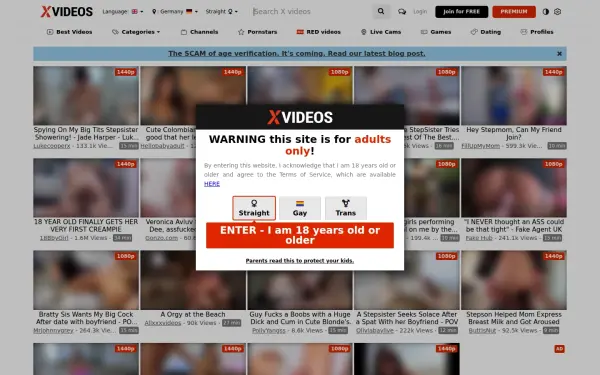Open the thumbnail above the Lukecooperx link
This screenshot has height=375, width=600.
[86, 96]
